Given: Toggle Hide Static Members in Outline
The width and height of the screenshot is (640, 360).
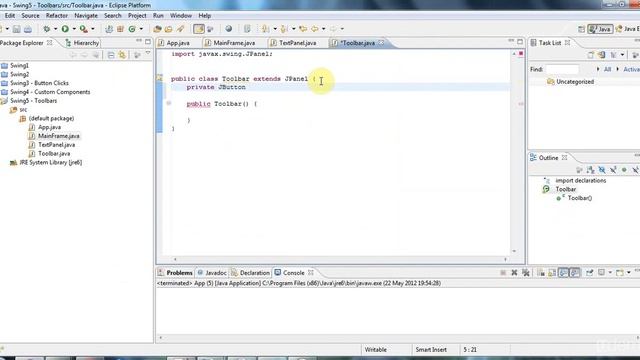Looking at the screenshot, I should click(x=613, y=169).
